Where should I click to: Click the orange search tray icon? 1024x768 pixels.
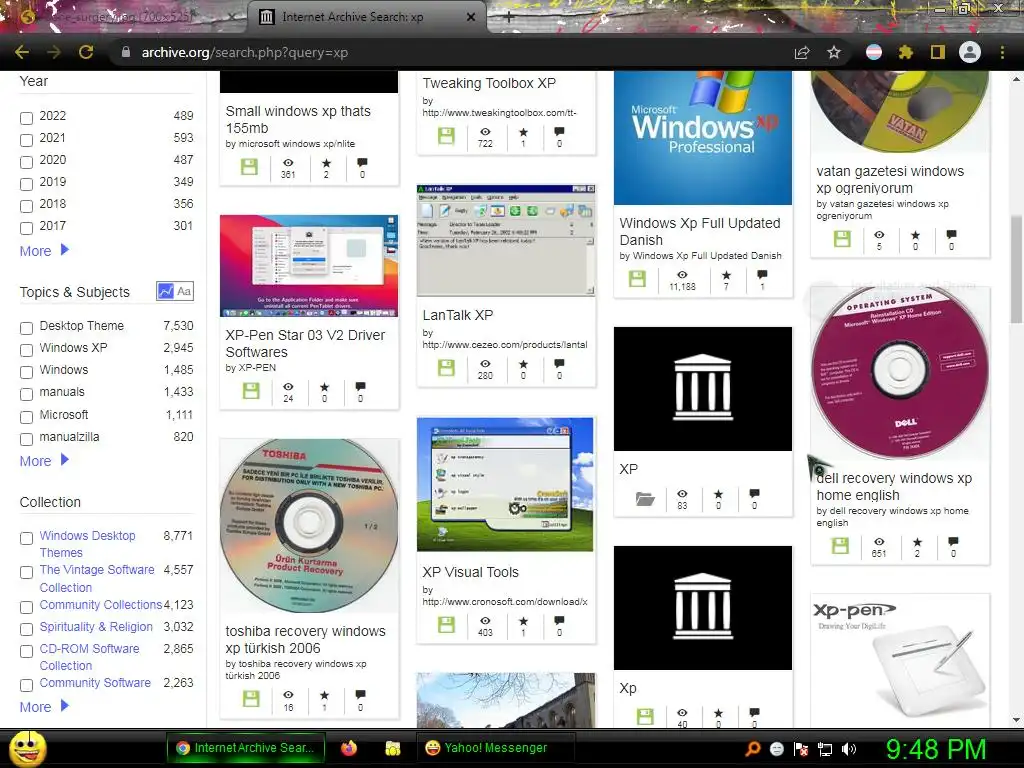point(753,749)
